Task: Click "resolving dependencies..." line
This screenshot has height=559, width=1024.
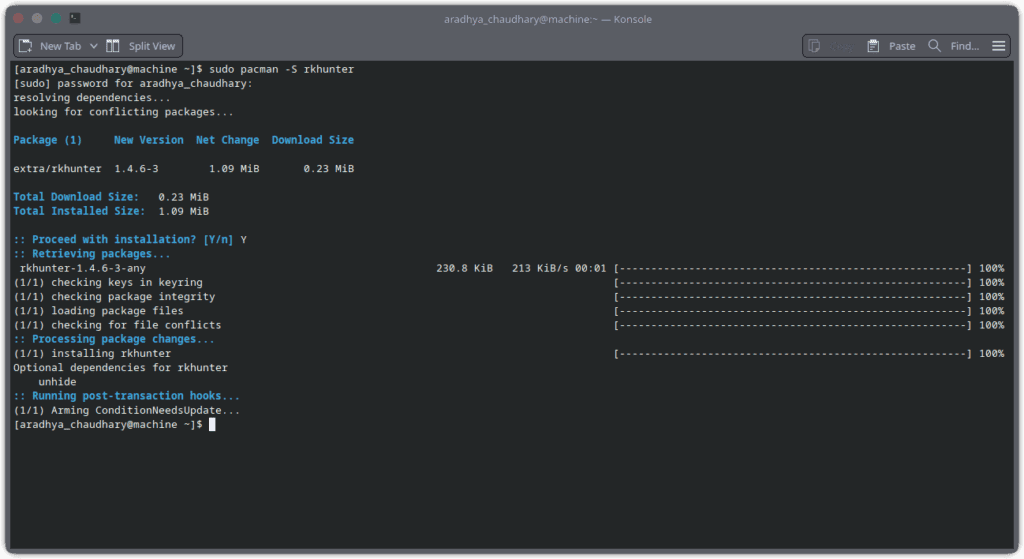Action: pyautogui.click(x=91, y=98)
